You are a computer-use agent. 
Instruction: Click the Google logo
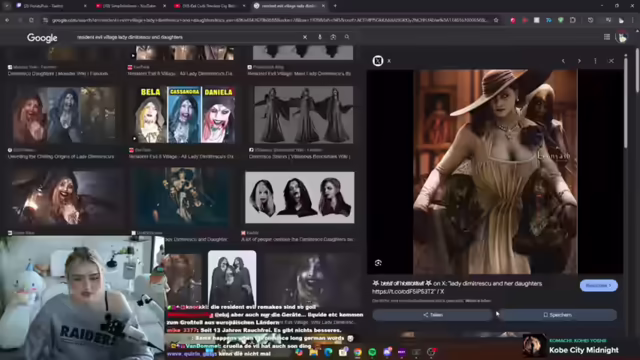click(x=42, y=38)
